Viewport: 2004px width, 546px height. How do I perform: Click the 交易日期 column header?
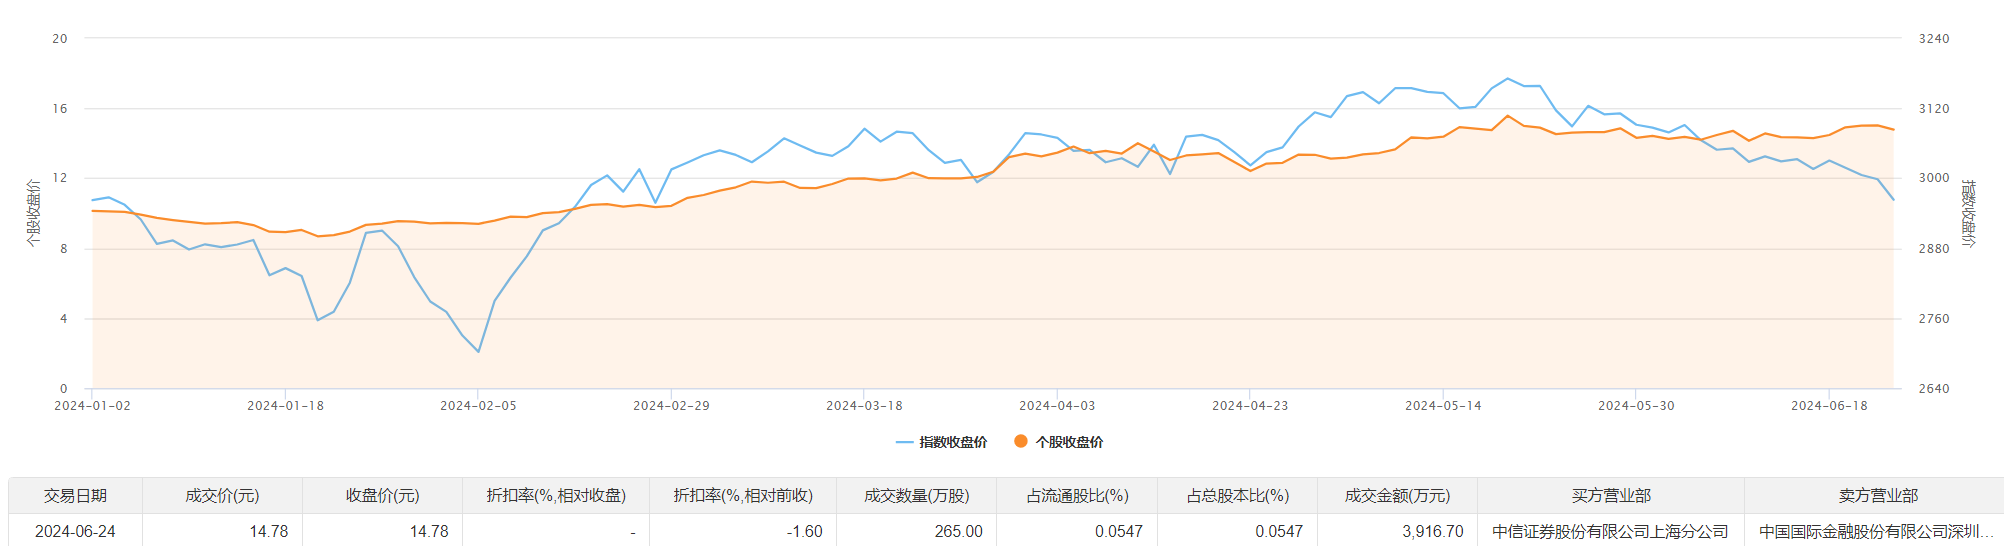click(75, 496)
